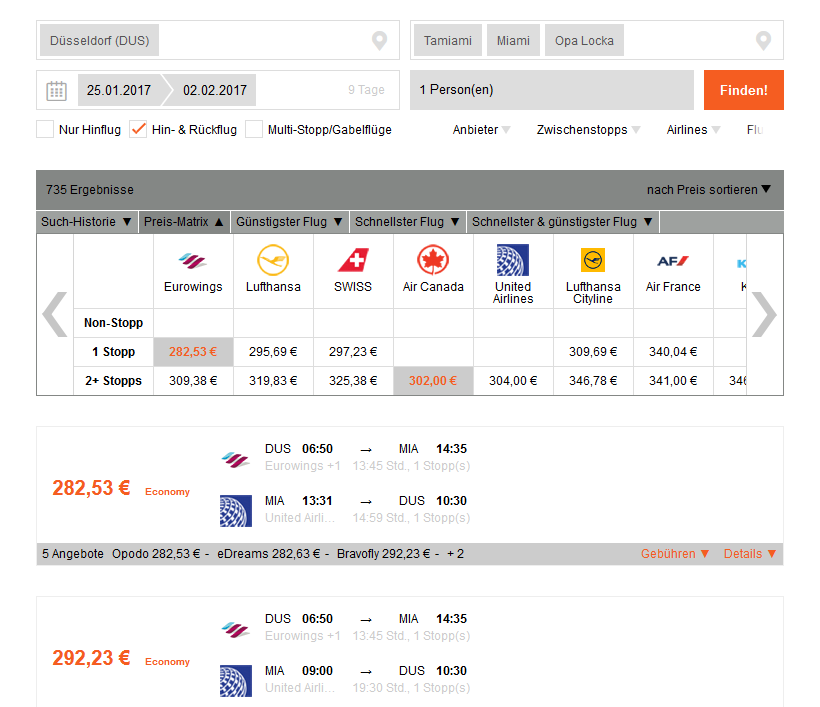Screen dimensions: 820x707
Task: Open the 1 Person(en) passenger selector
Action: [x=552, y=90]
